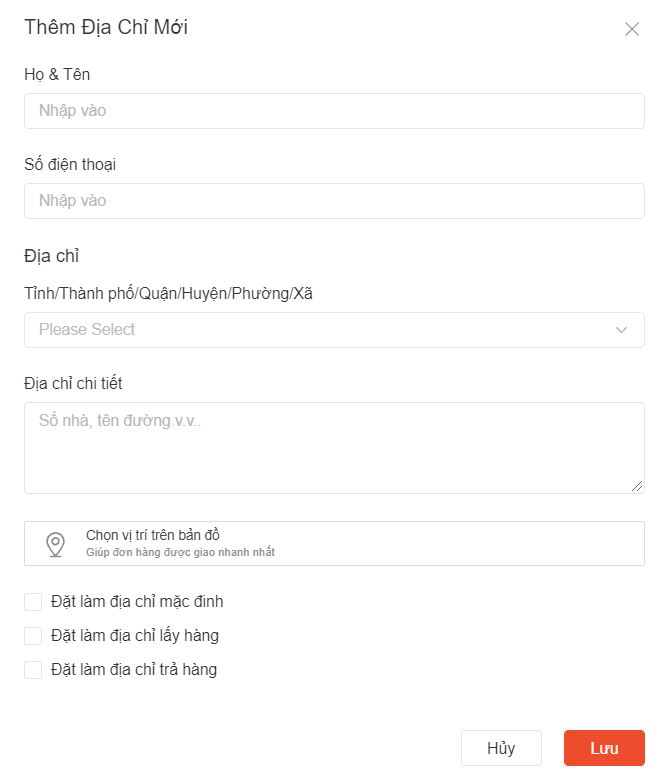Click the map pin location icon
This screenshot has height=777, width=667.
pyautogui.click(x=56, y=544)
